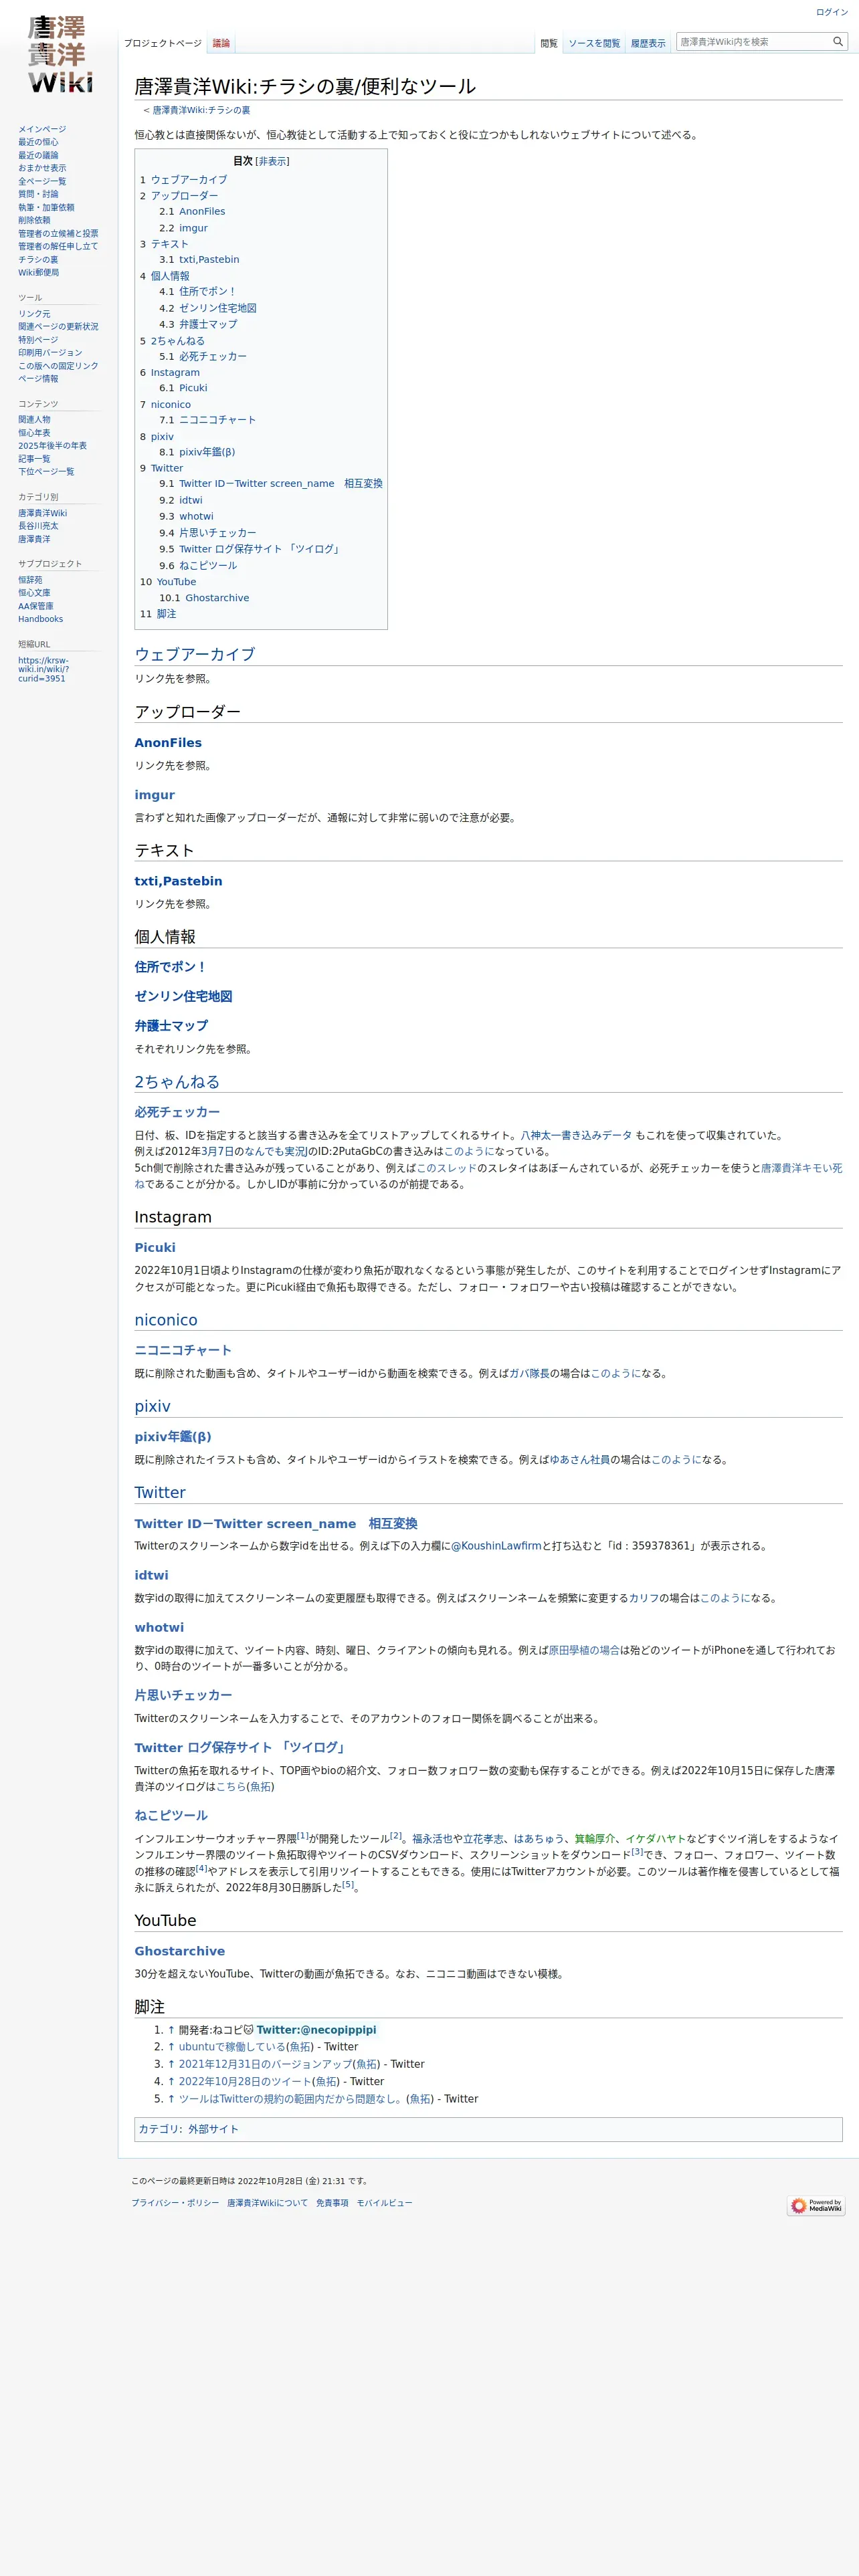Open リンク元 in the tools section
The width and height of the screenshot is (859, 2576).
click(34, 314)
